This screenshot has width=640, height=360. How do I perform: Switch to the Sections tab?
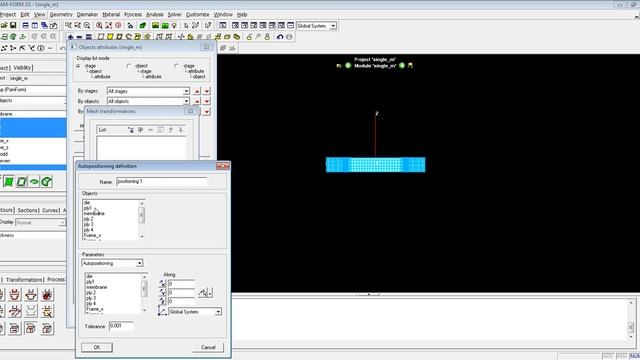[27, 210]
